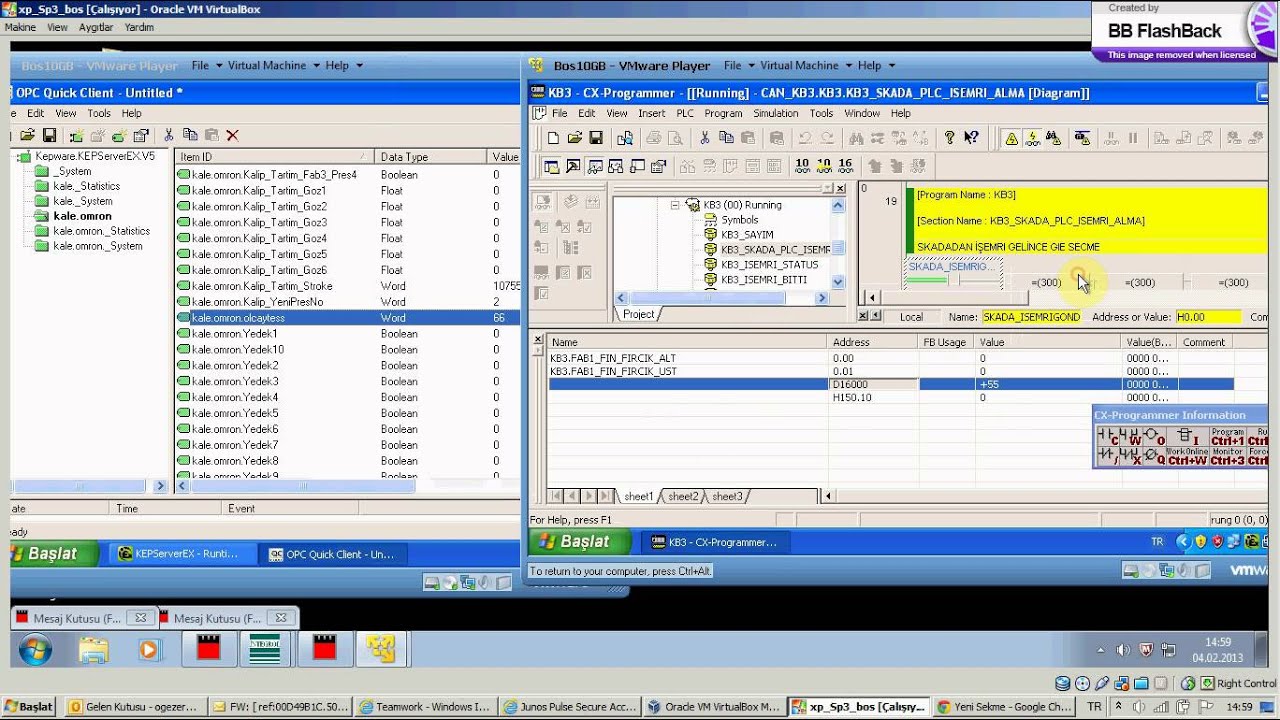Click Save icon in OPC Quick Client
Image resolution: width=1280 pixels, height=720 pixels.
click(x=49, y=135)
